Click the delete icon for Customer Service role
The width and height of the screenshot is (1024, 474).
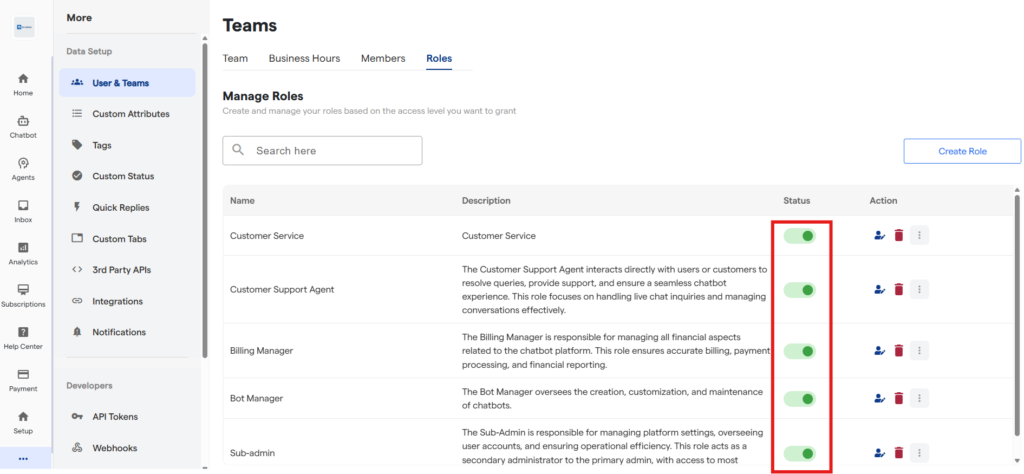point(899,235)
